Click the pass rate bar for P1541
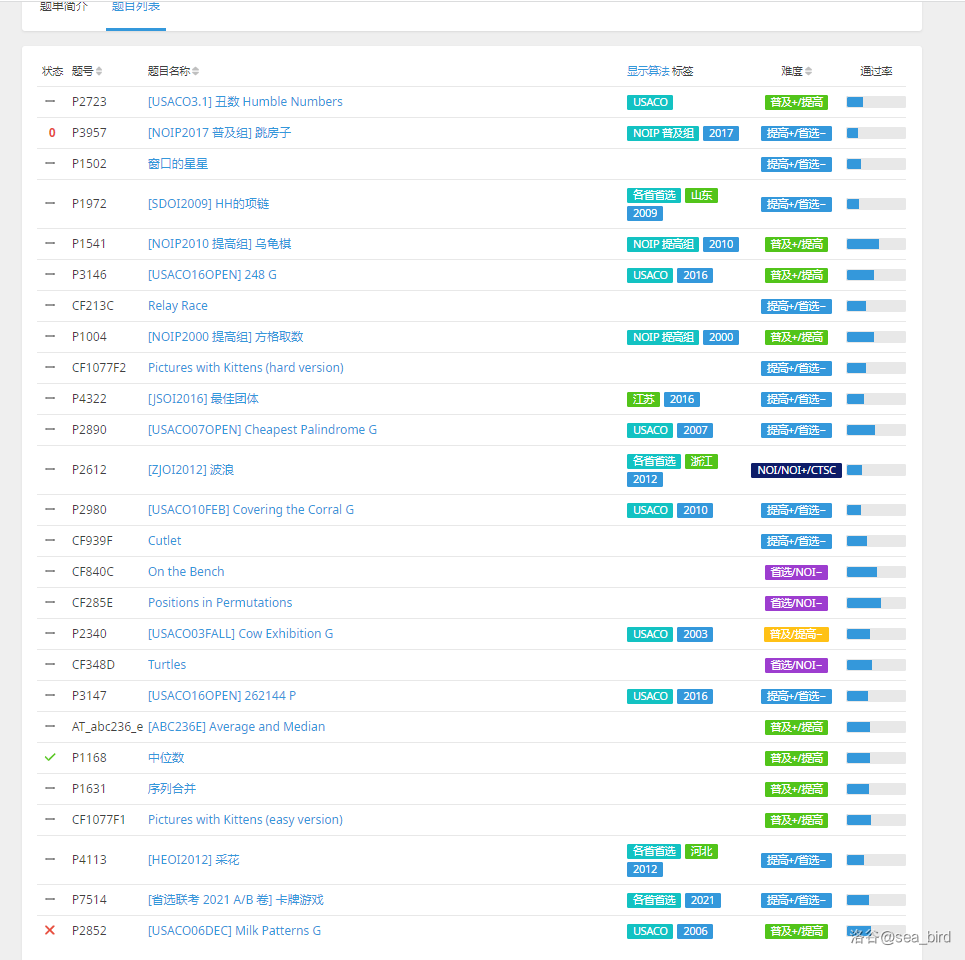The image size is (965, 960). [x=876, y=244]
